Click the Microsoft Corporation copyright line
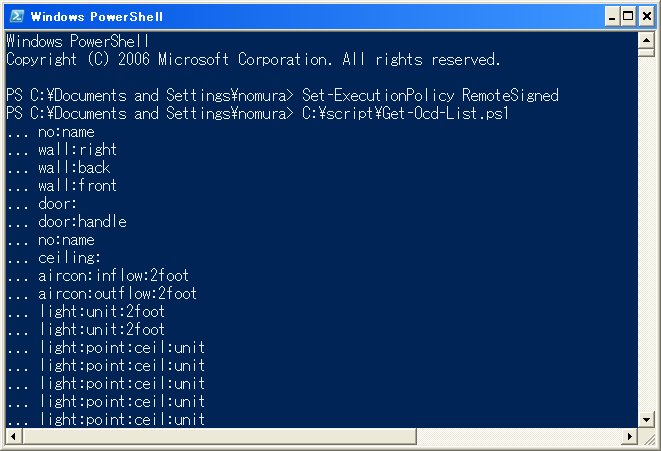The width and height of the screenshot is (661, 451). point(253,60)
